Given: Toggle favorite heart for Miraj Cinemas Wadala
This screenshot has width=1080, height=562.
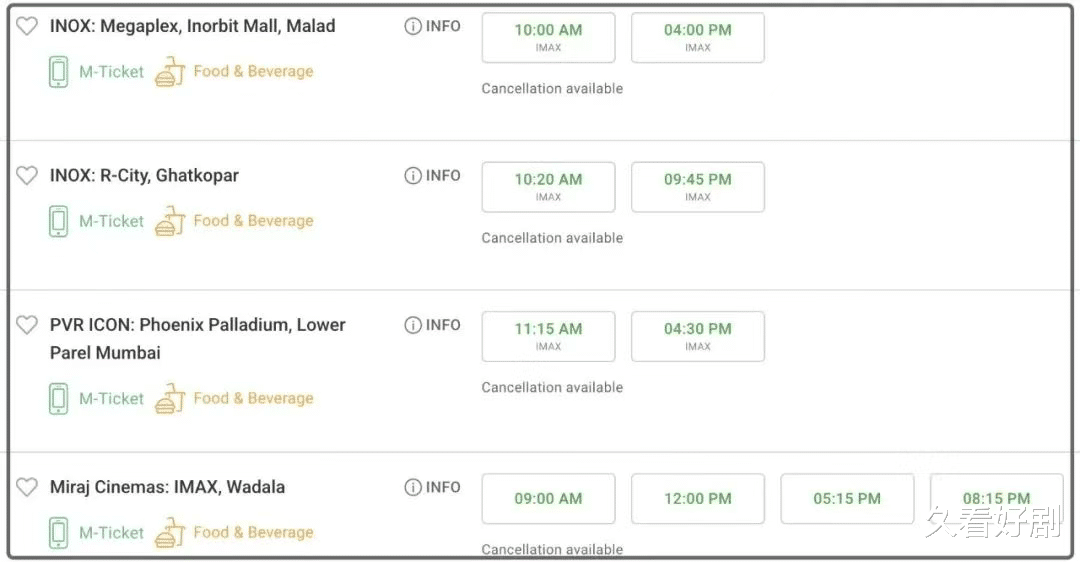Looking at the screenshot, I should (27, 487).
